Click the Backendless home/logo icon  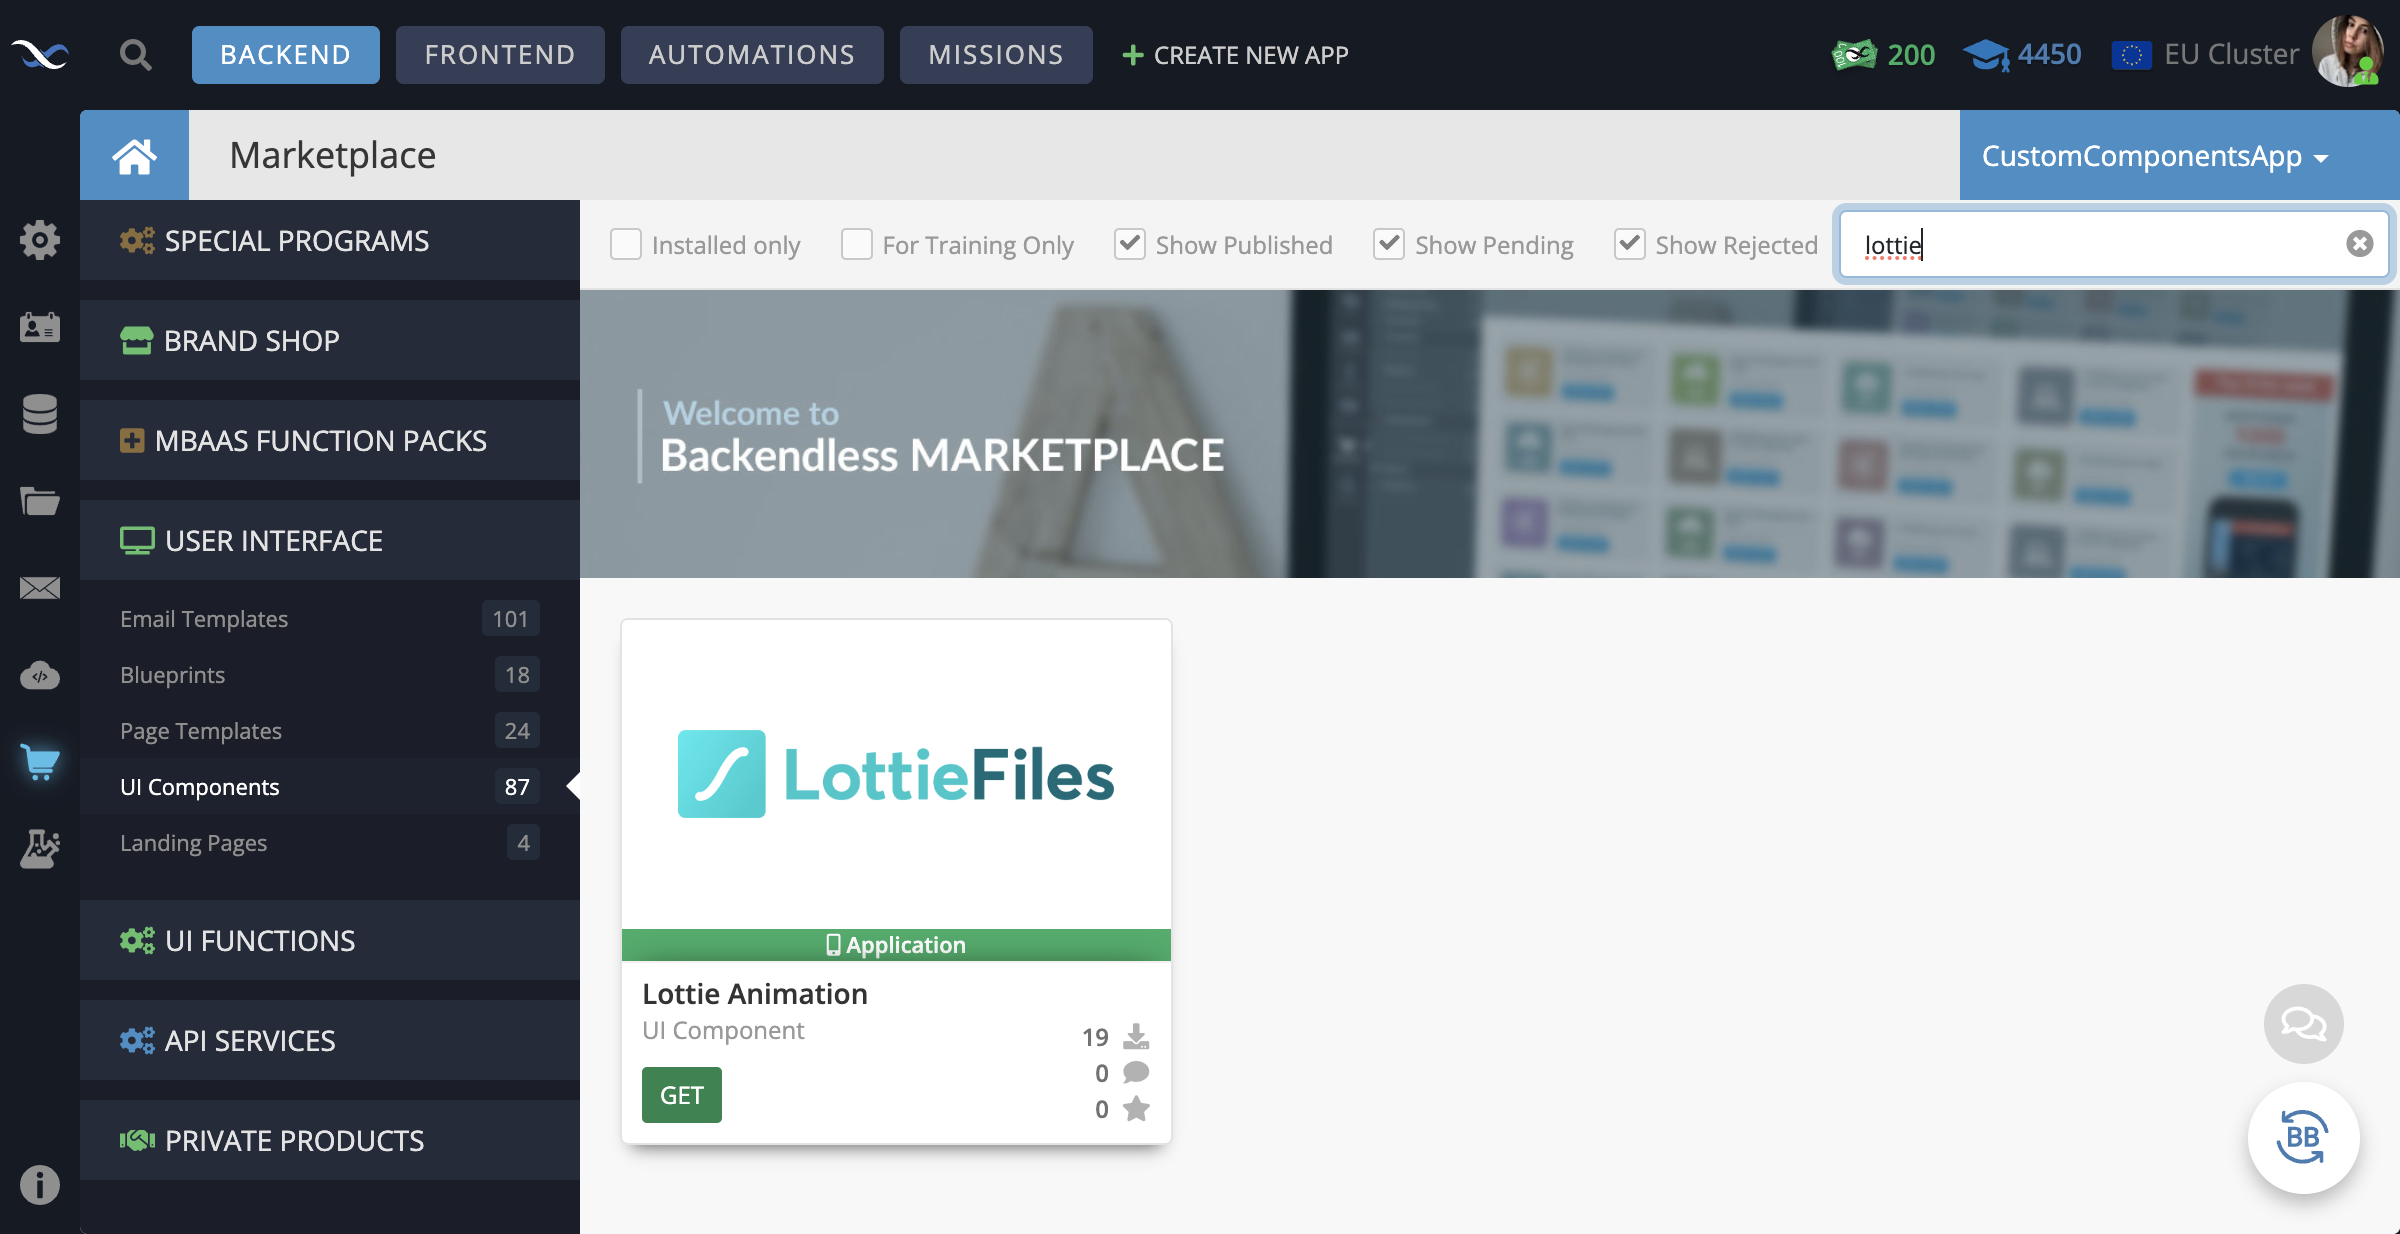click(41, 54)
